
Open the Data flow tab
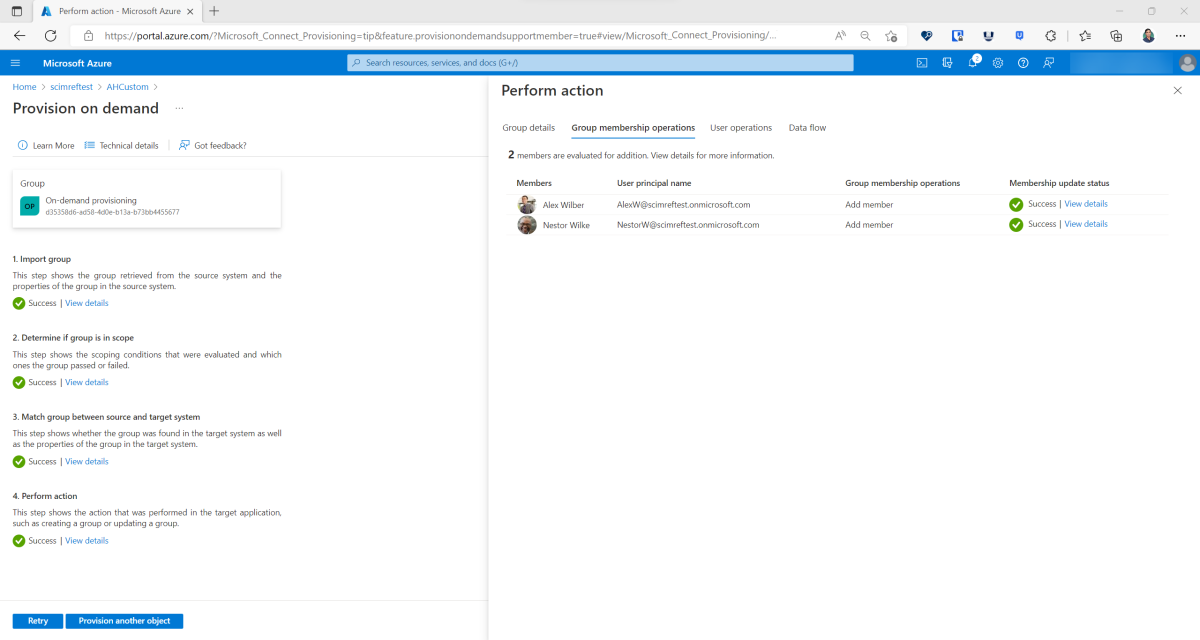[807, 128]
